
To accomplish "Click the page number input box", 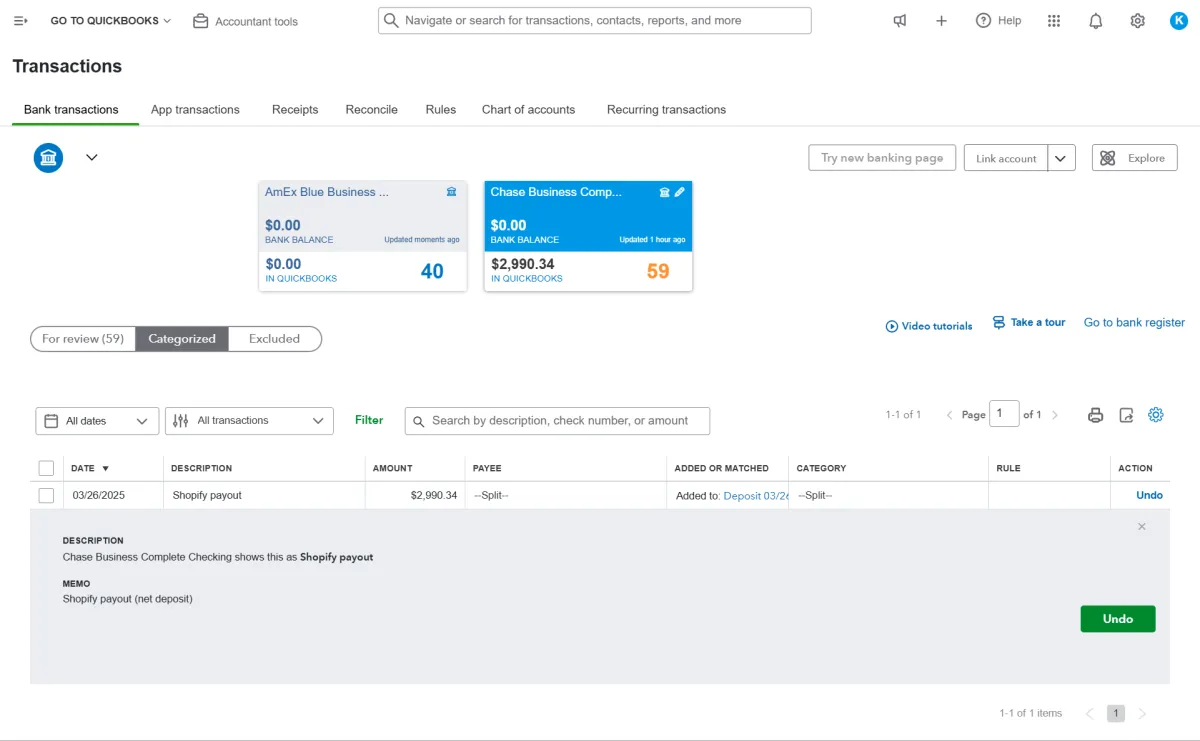I will (x=1004, y=414).
